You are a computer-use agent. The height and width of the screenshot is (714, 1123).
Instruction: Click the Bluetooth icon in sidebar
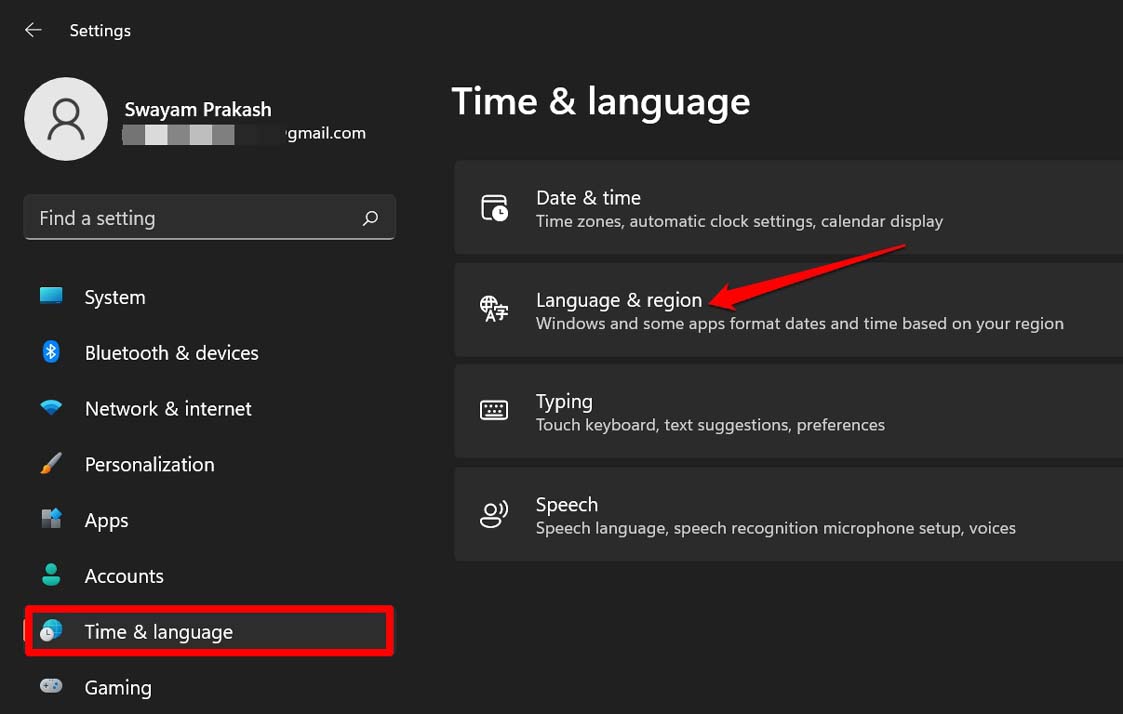pos(51,352)
